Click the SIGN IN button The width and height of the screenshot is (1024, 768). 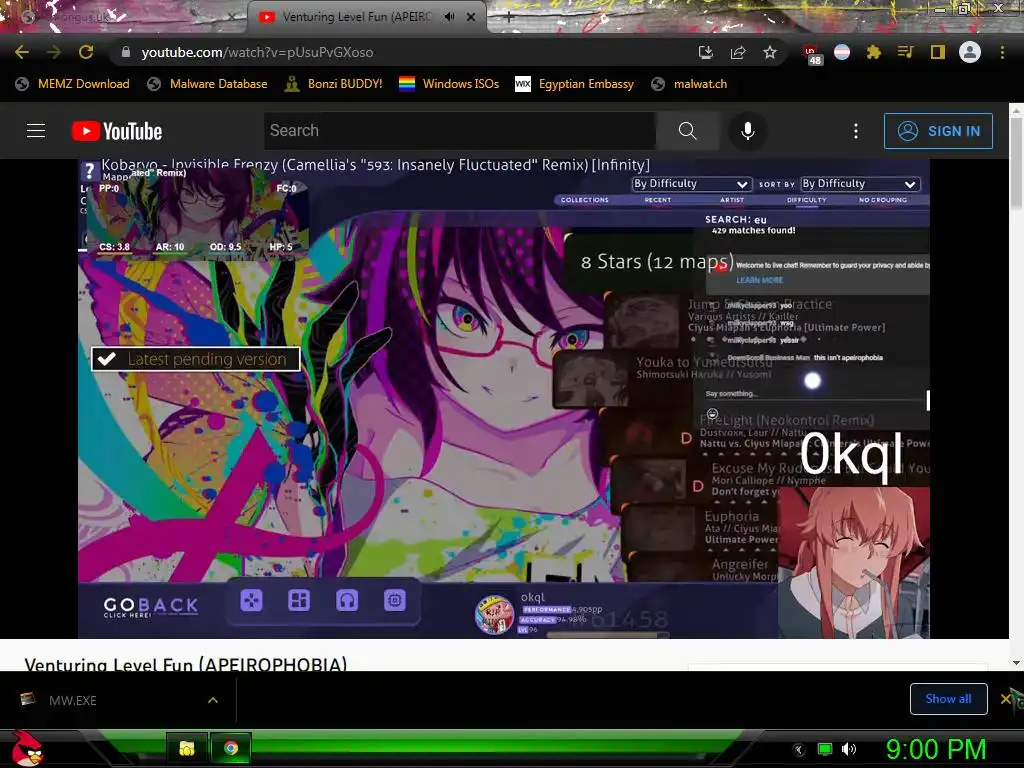click(938, 131)
